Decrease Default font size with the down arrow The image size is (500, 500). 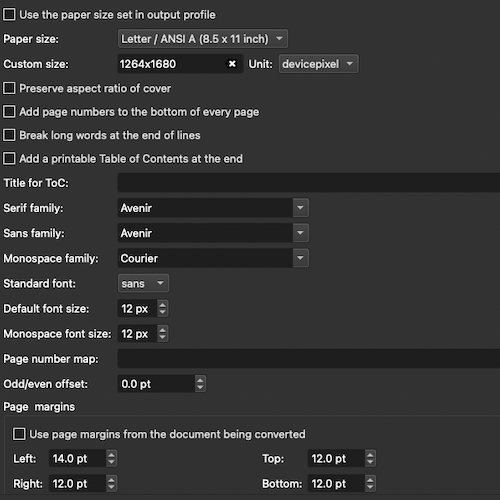coord(162,313)
